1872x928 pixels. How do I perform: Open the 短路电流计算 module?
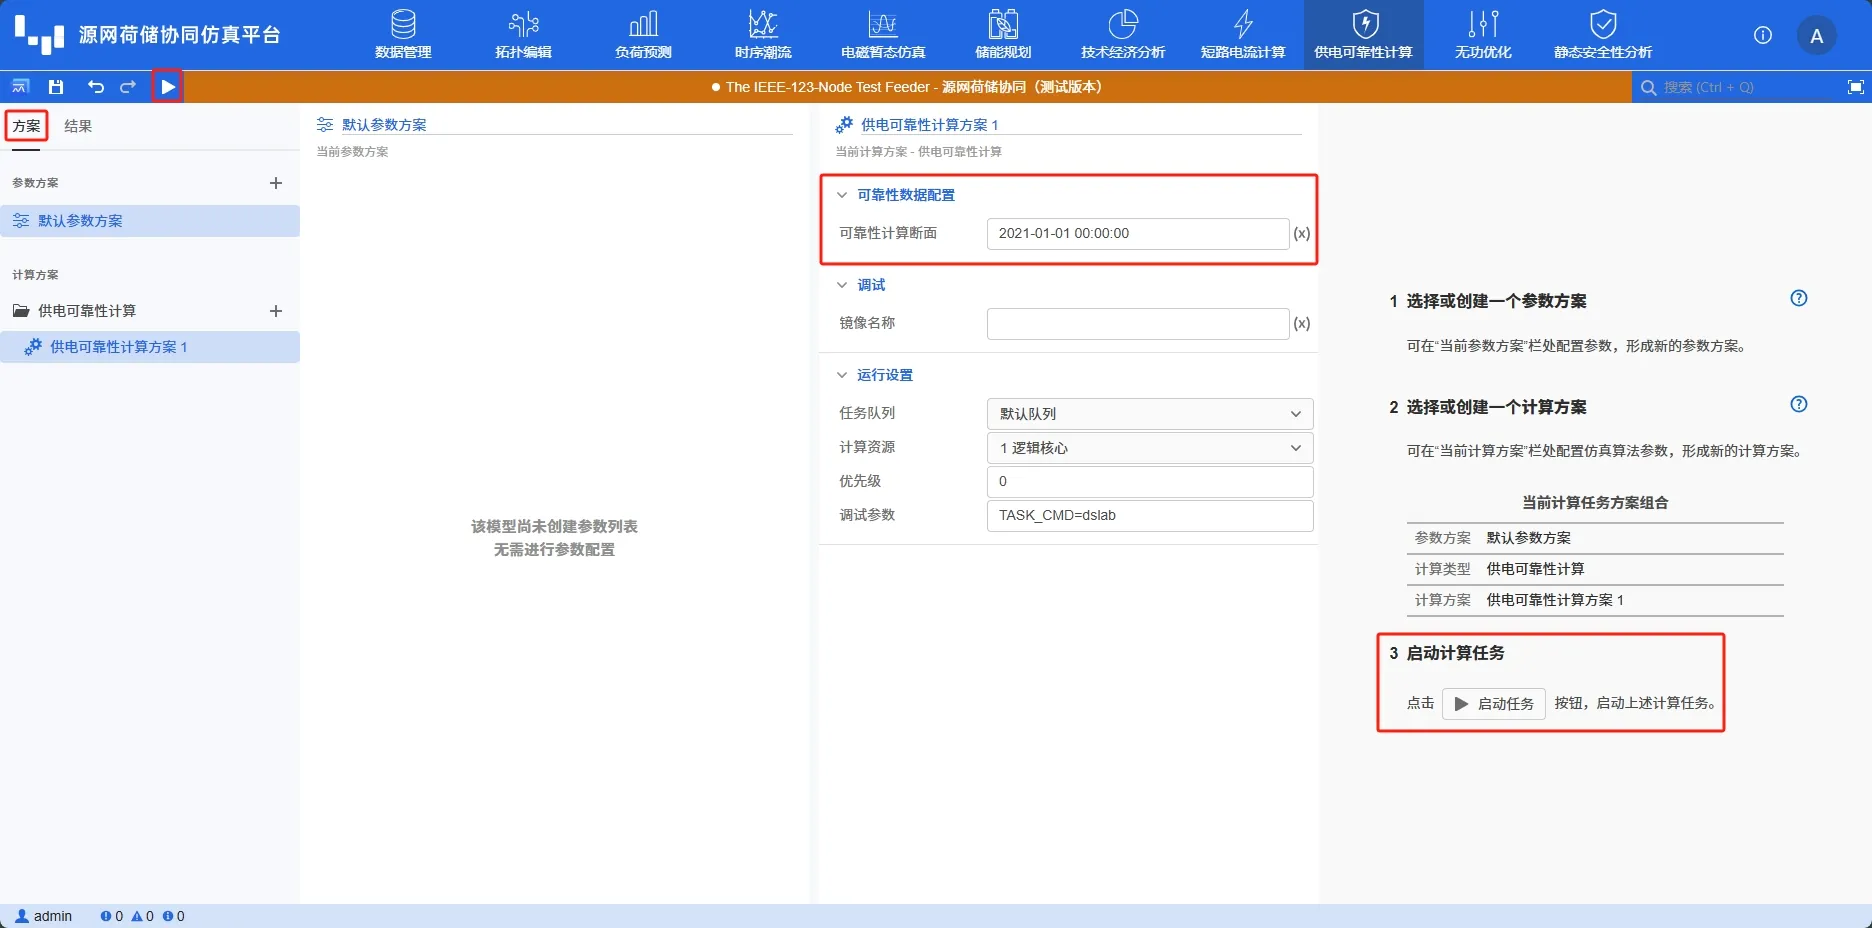click(x=1243, y=35)
